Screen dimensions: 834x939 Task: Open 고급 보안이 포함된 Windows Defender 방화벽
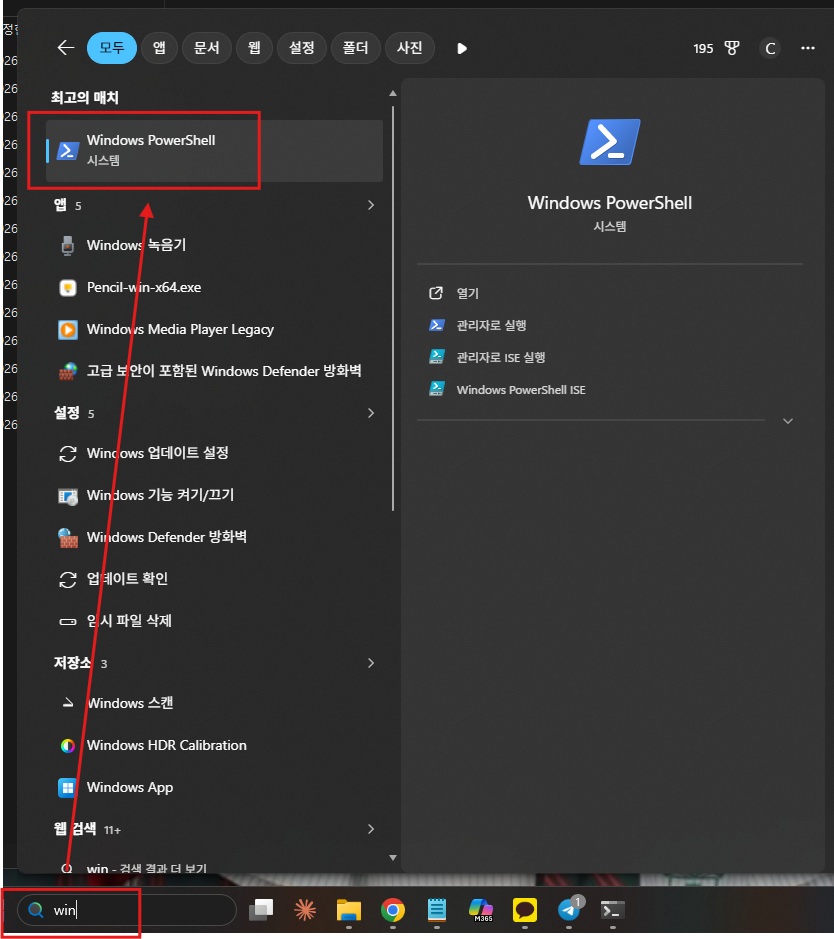214,371
